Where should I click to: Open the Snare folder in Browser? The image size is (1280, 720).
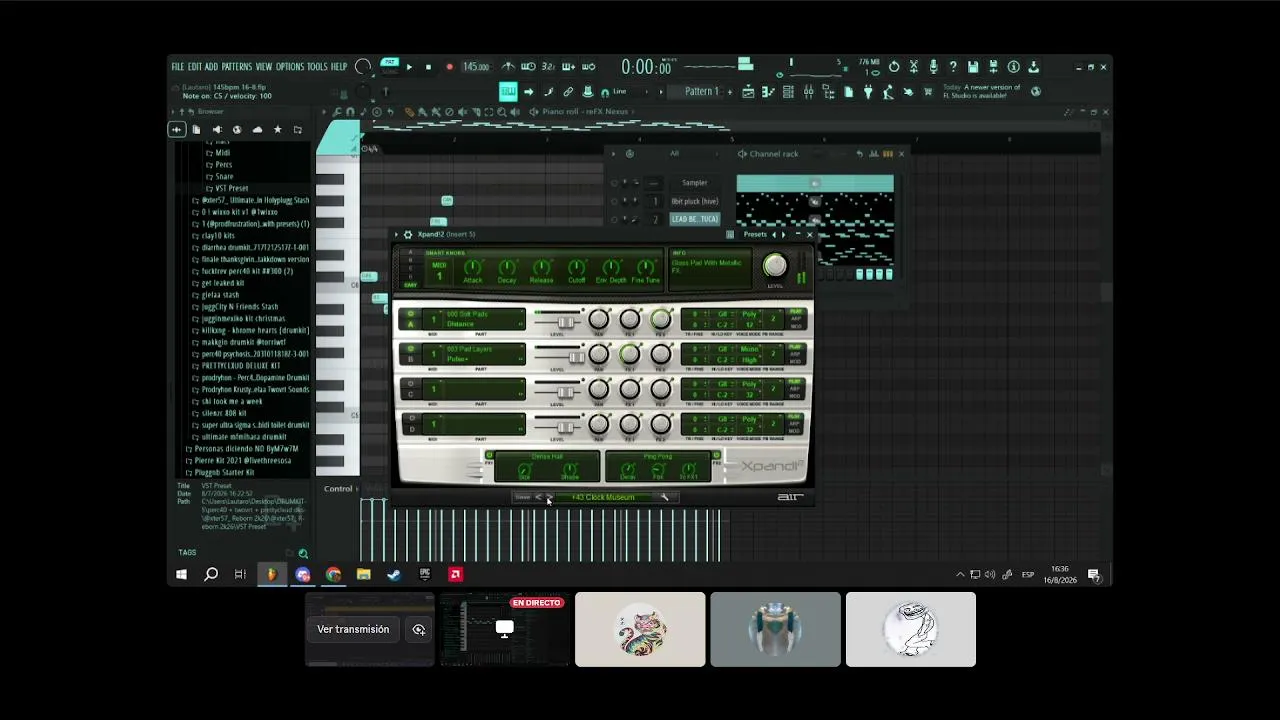point(224,177)
